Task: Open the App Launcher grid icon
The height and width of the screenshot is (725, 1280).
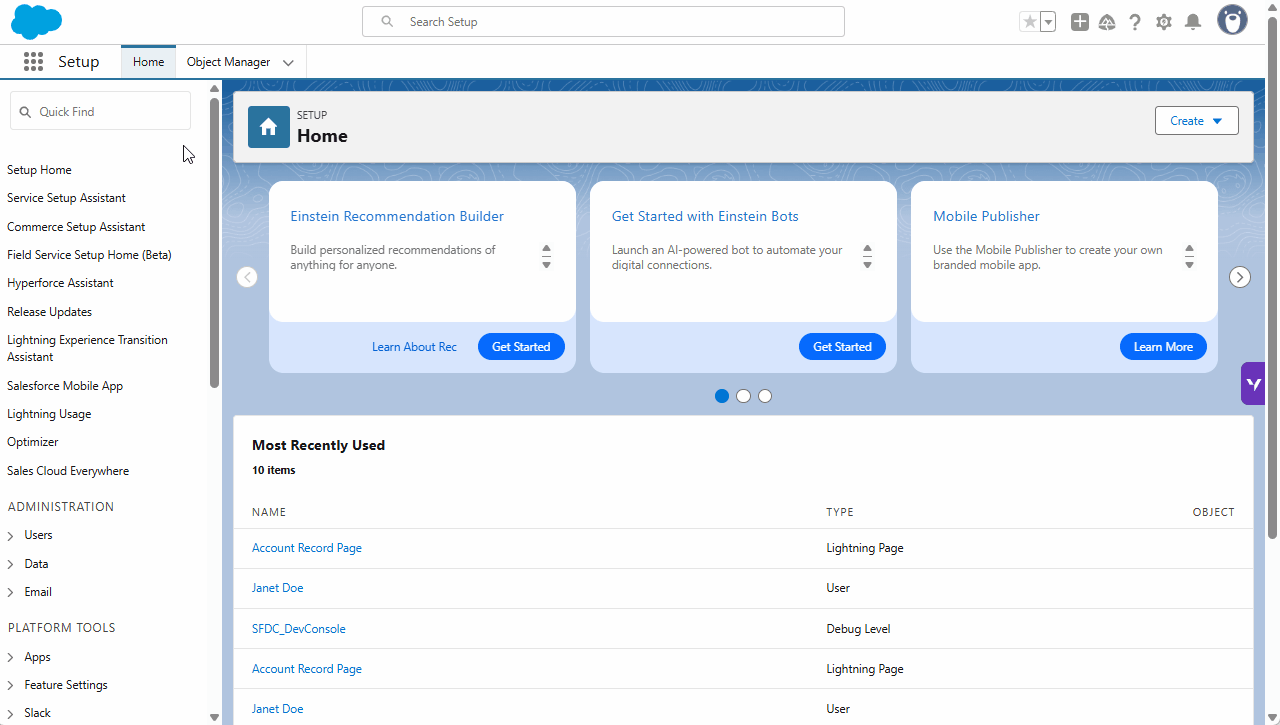Action: (x=33, y=62)
